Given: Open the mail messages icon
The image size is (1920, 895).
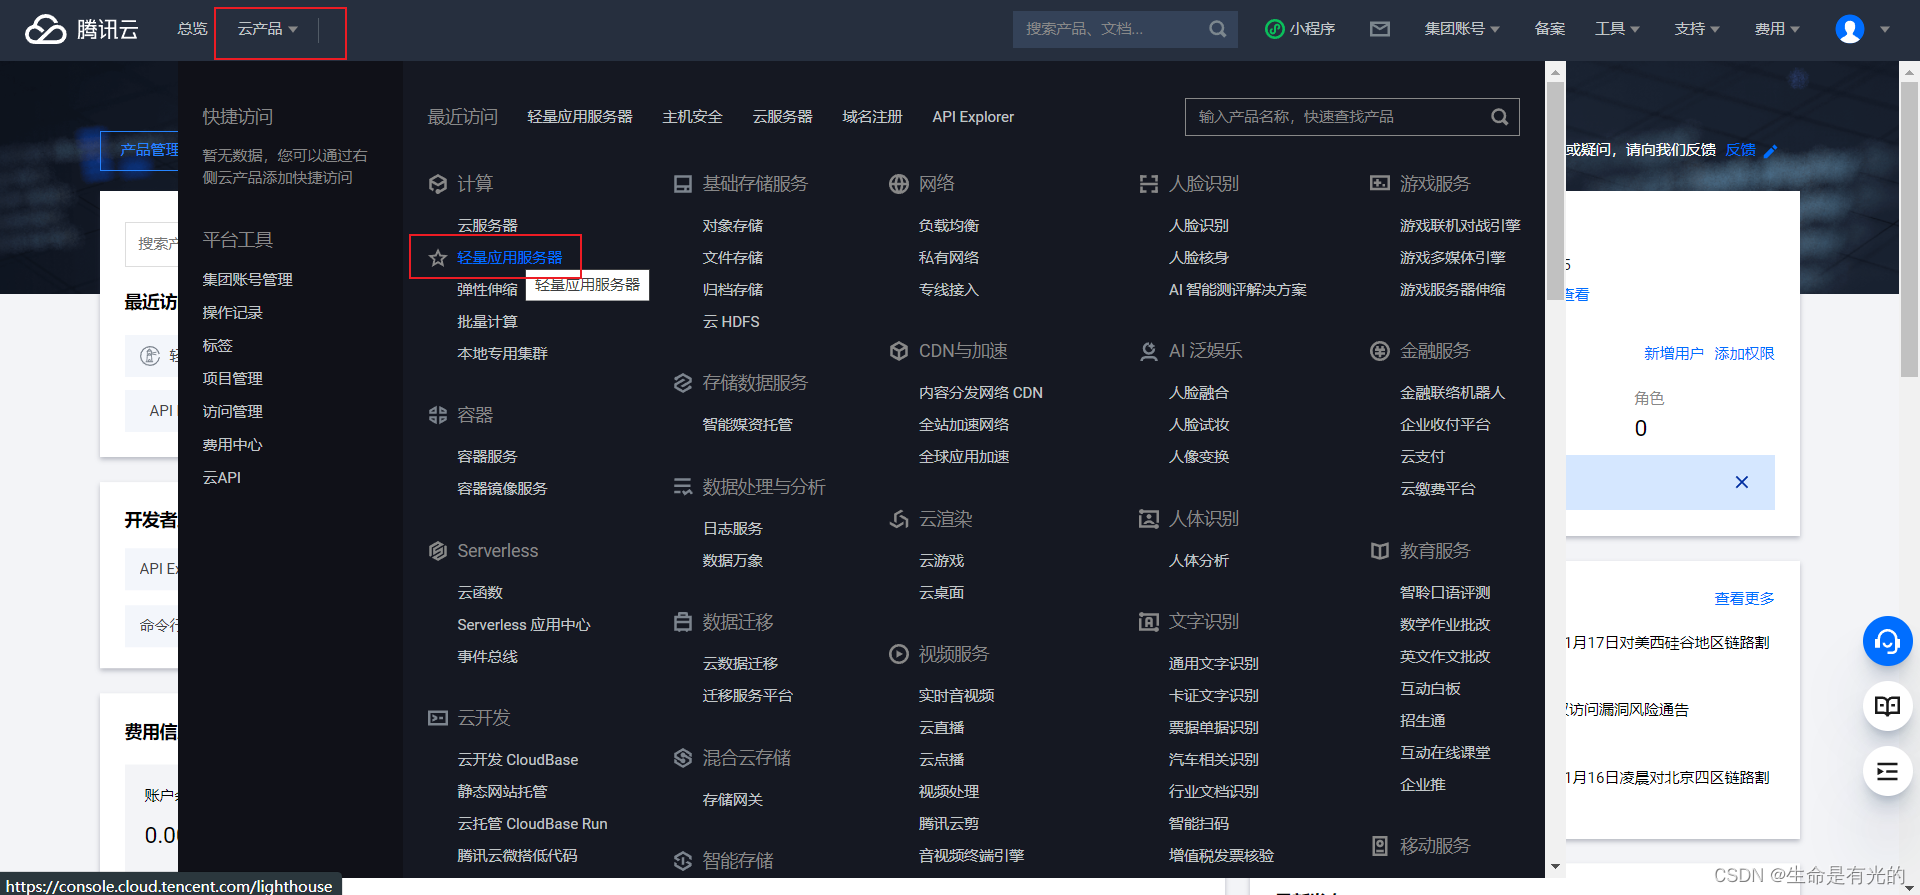Looking at the screenshot, I should 1380,29.
